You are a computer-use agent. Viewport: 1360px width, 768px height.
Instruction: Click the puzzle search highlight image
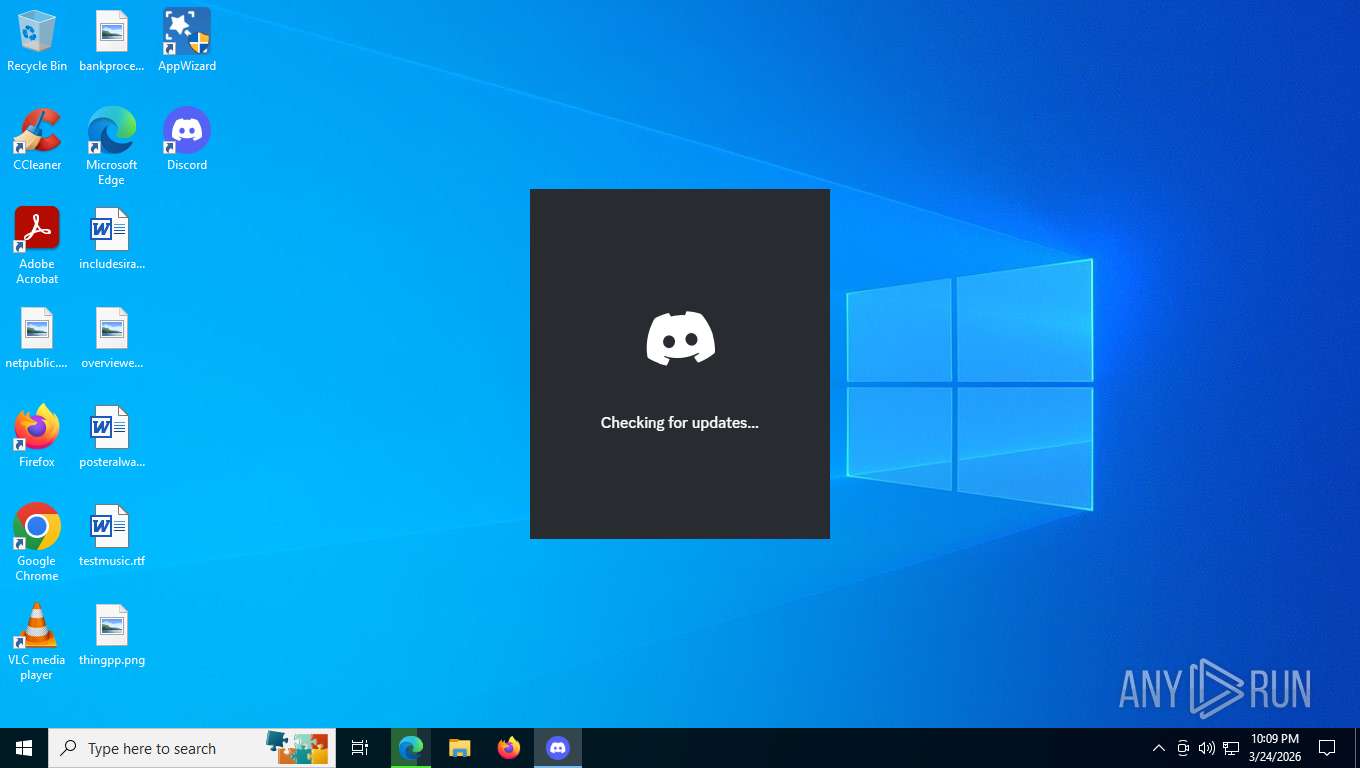coord(297,746)
